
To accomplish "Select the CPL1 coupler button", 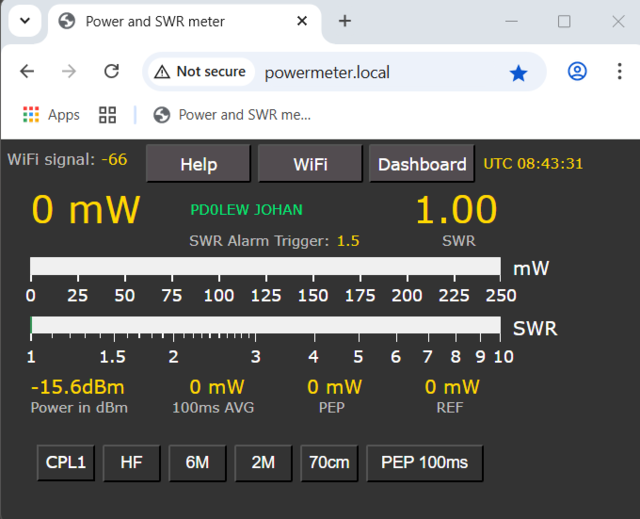I will [x=66, y=463].
